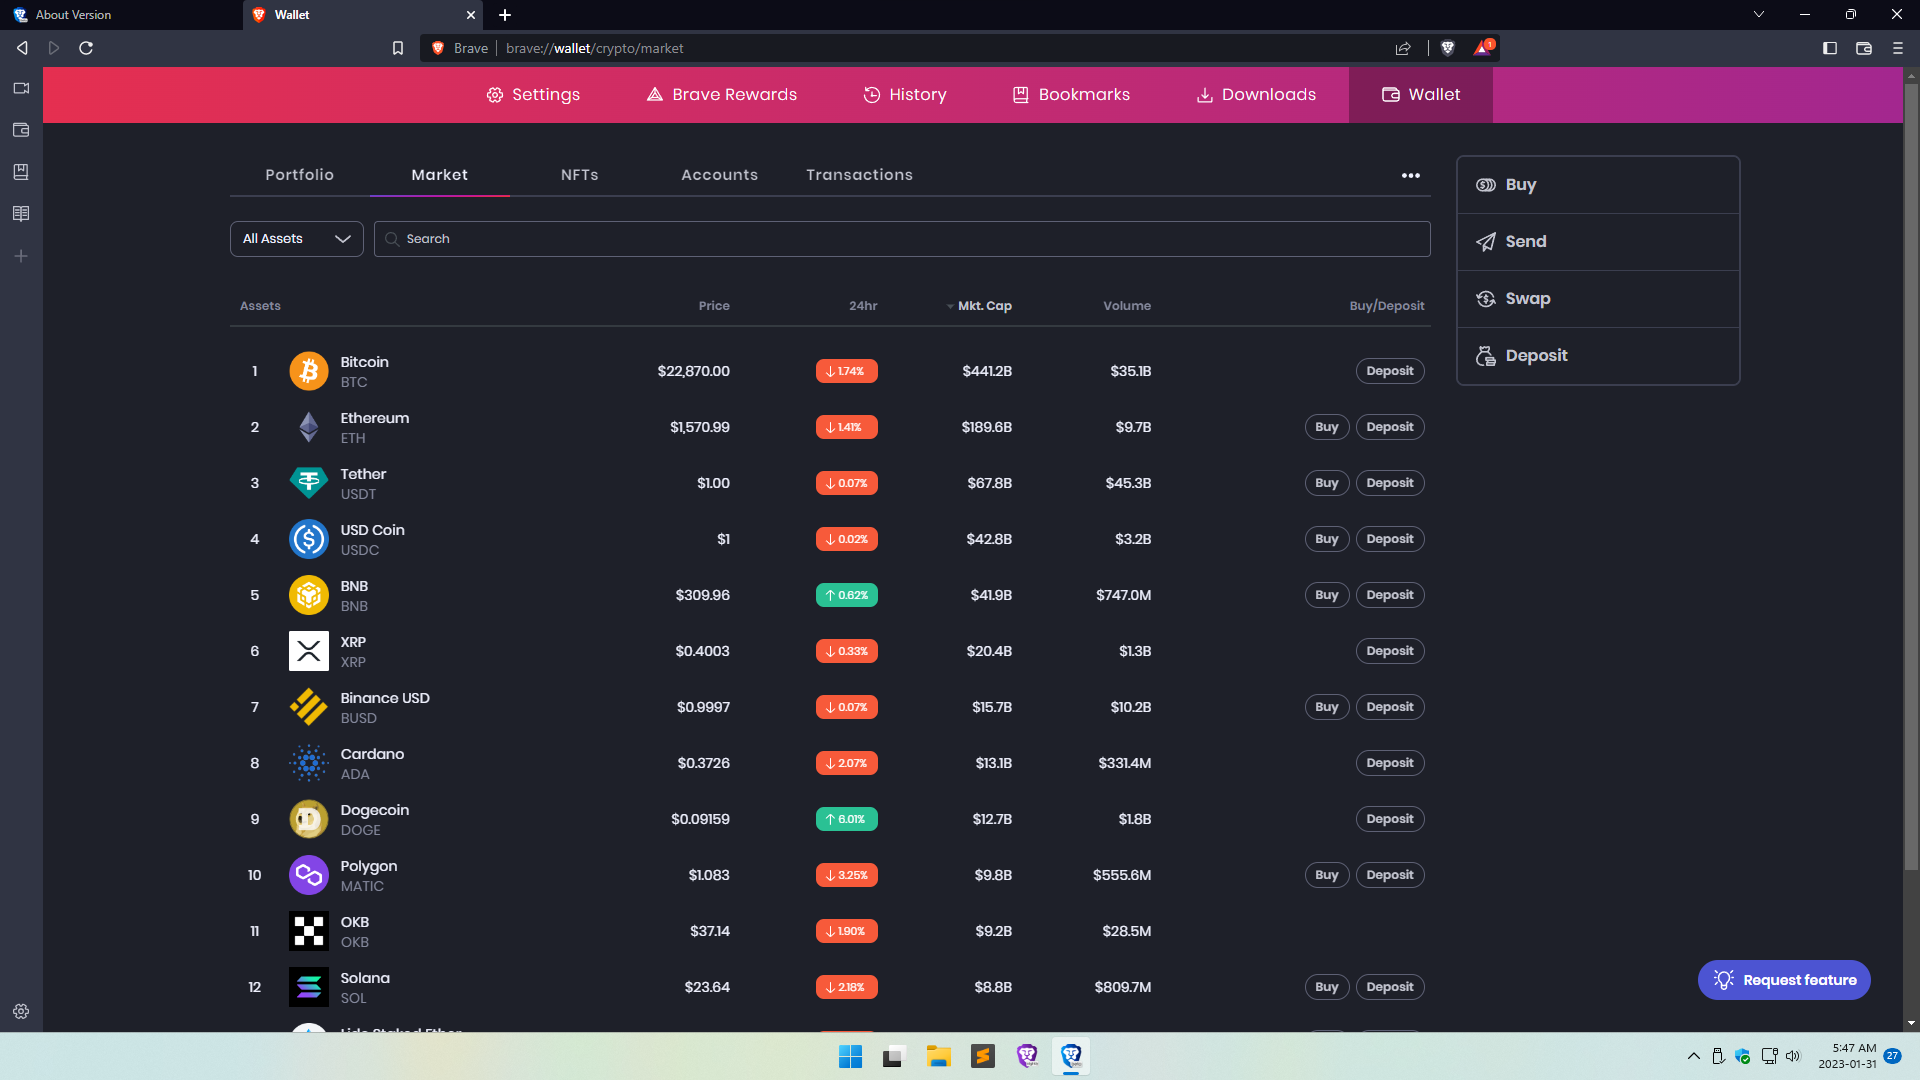
Task: Add an item to the sidebar
Action: pos(20,256)
